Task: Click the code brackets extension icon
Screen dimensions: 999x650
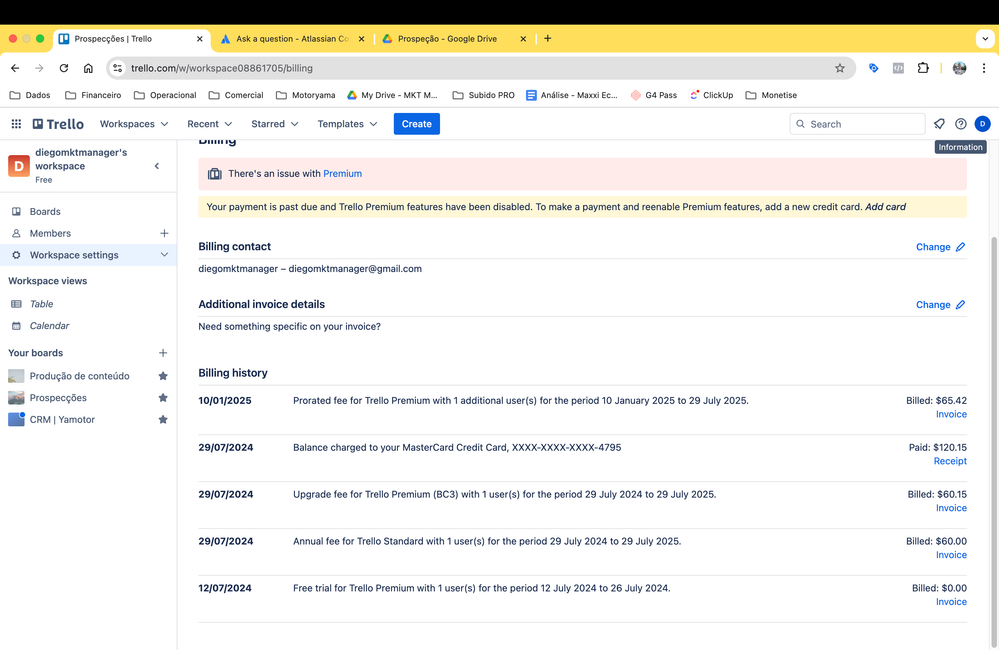Action: coord(898,68)
